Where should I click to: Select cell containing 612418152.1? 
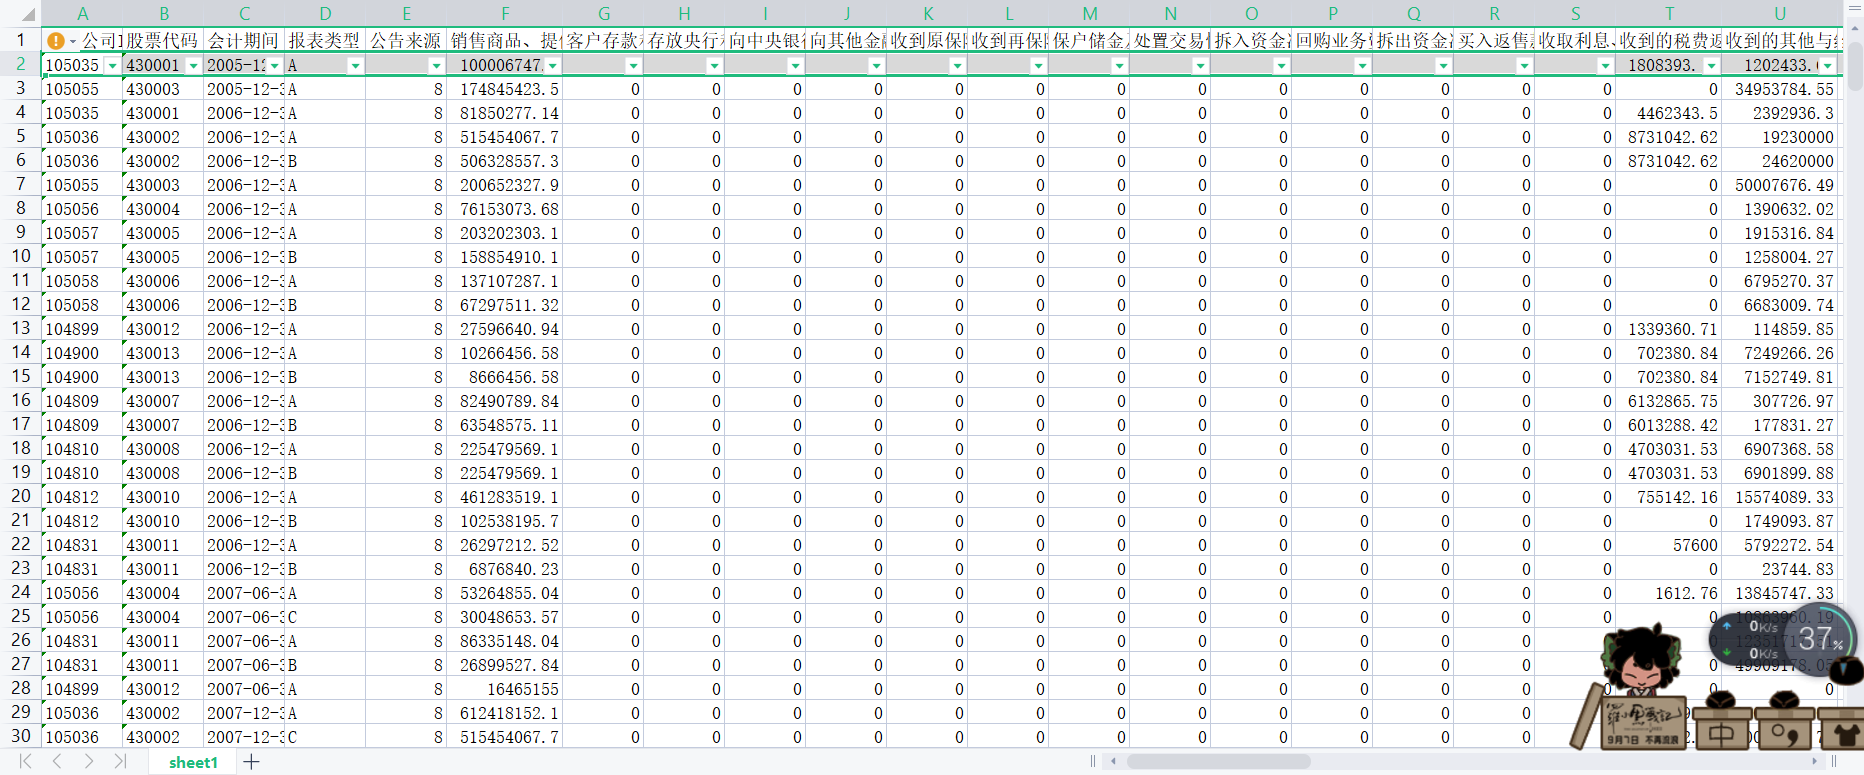[x=505, y=713]
